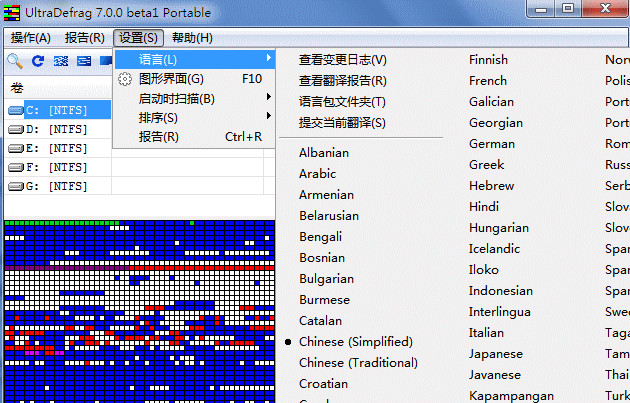Open the 报告(R) menu in menu bar

85,38
